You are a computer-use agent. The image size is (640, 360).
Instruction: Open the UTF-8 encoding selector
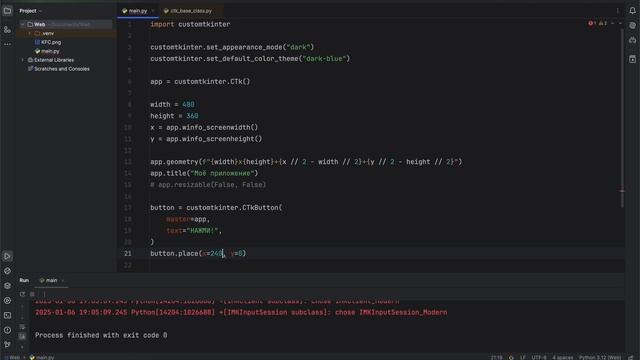click(539, 357)
